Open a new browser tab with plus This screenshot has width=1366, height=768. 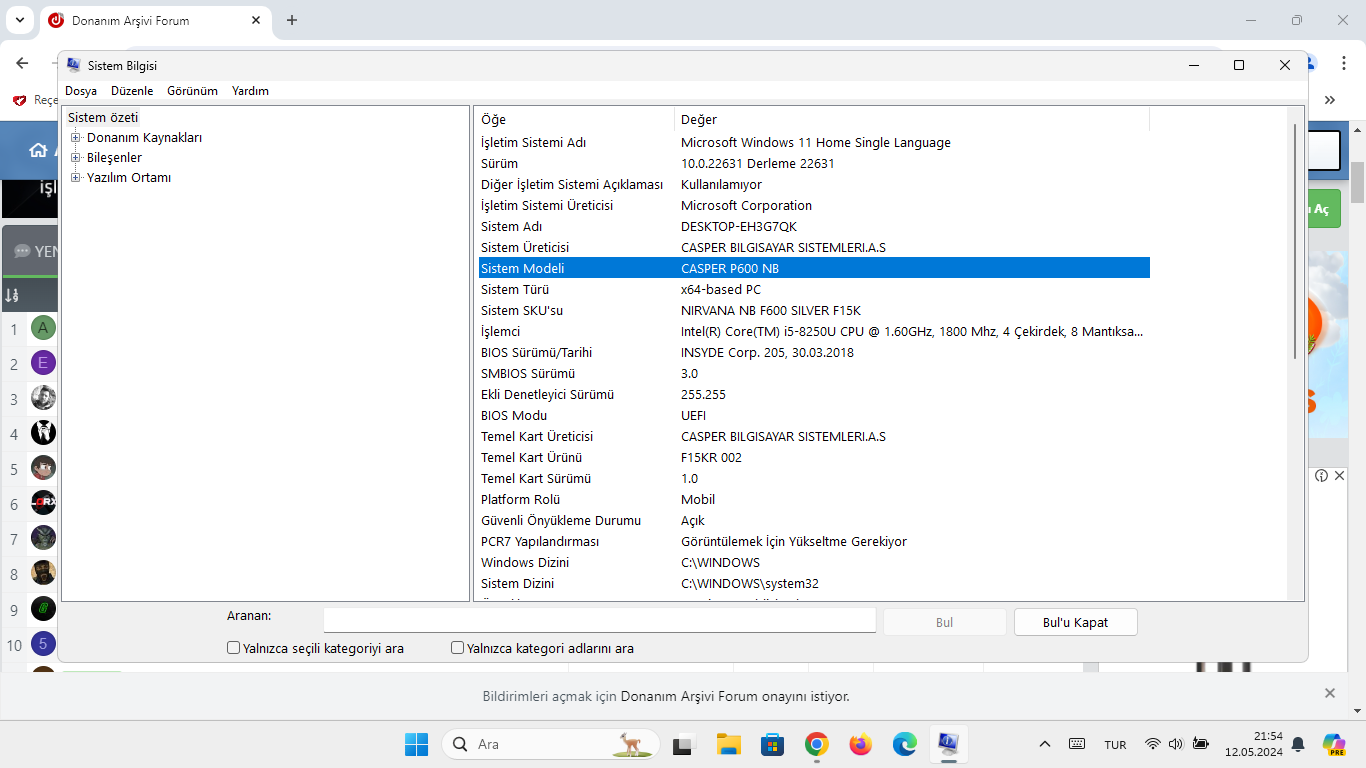pyautogui.click(x=292, y=20)
